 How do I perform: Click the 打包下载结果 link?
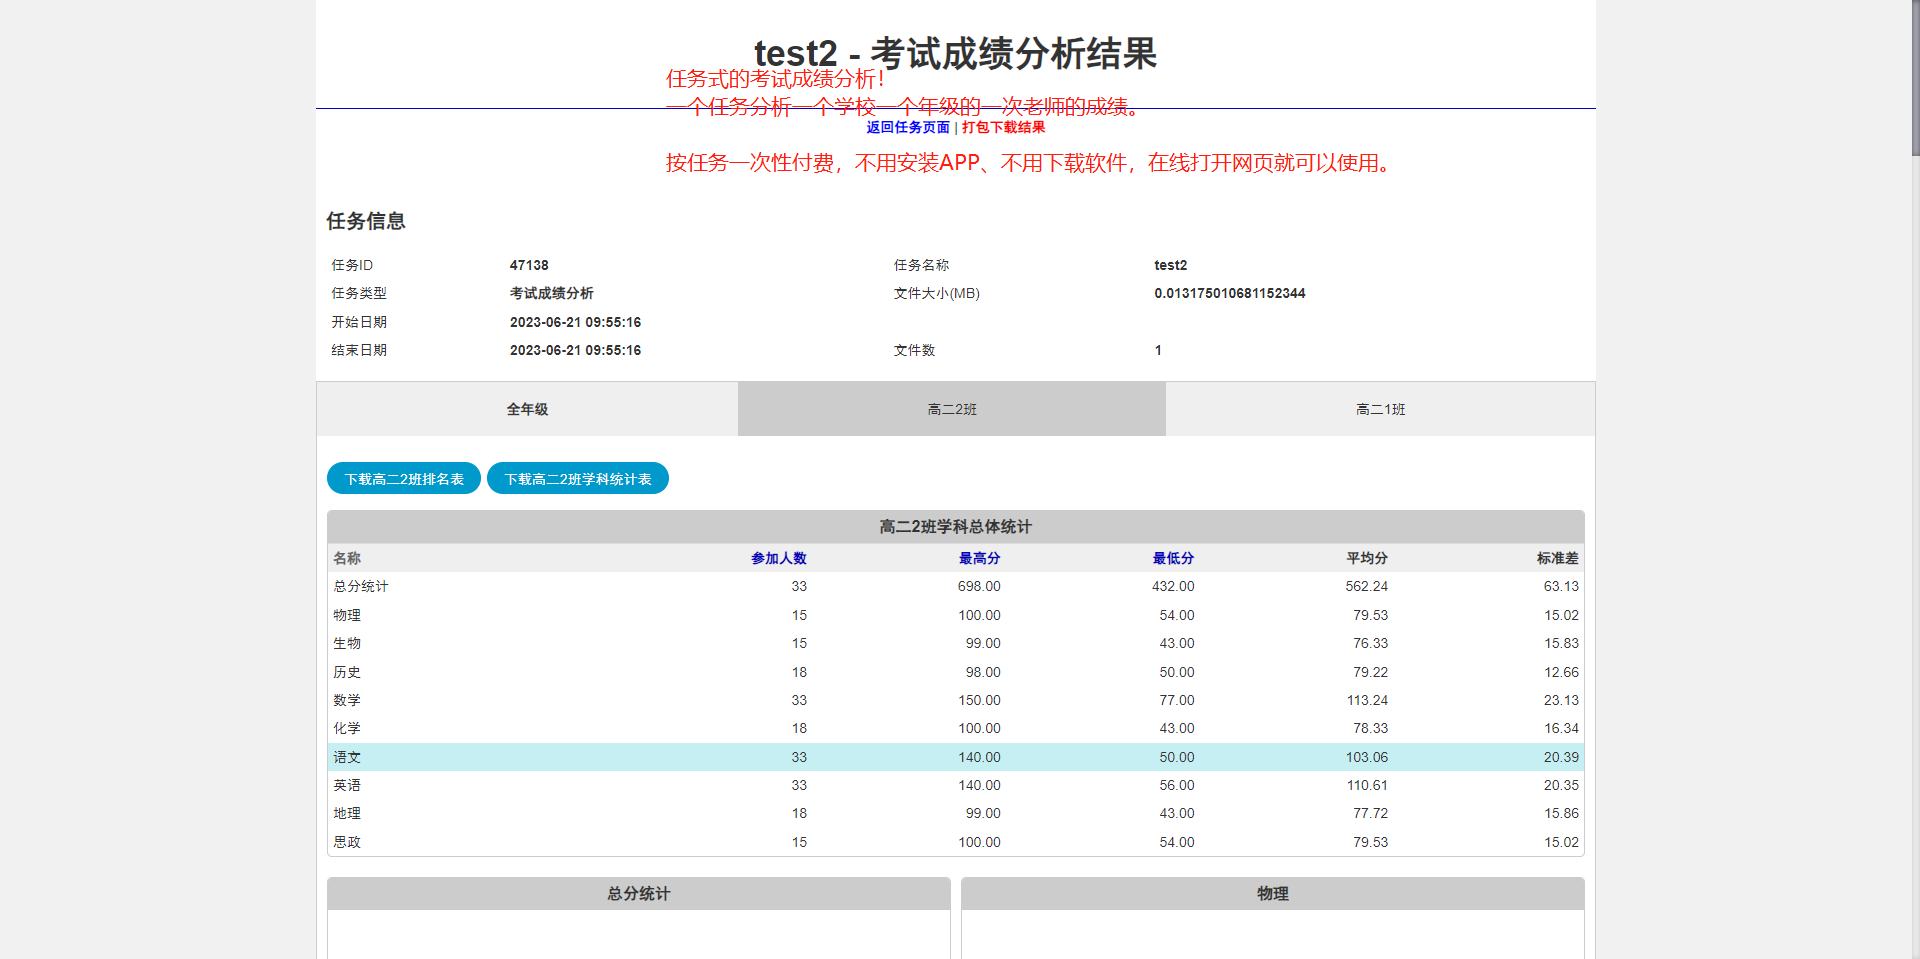[1003, 127]
